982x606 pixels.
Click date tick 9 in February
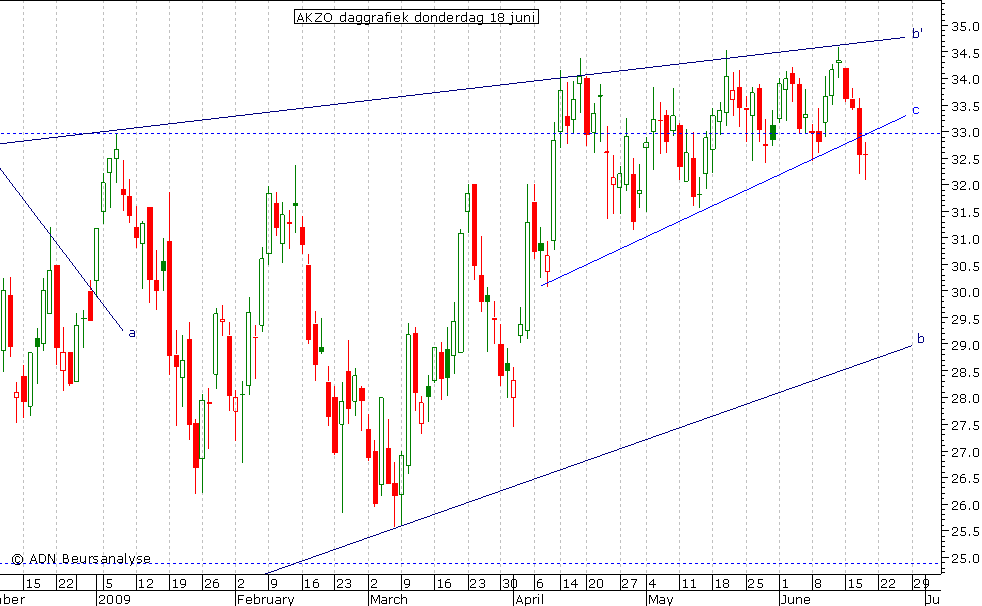click(274, 583)
